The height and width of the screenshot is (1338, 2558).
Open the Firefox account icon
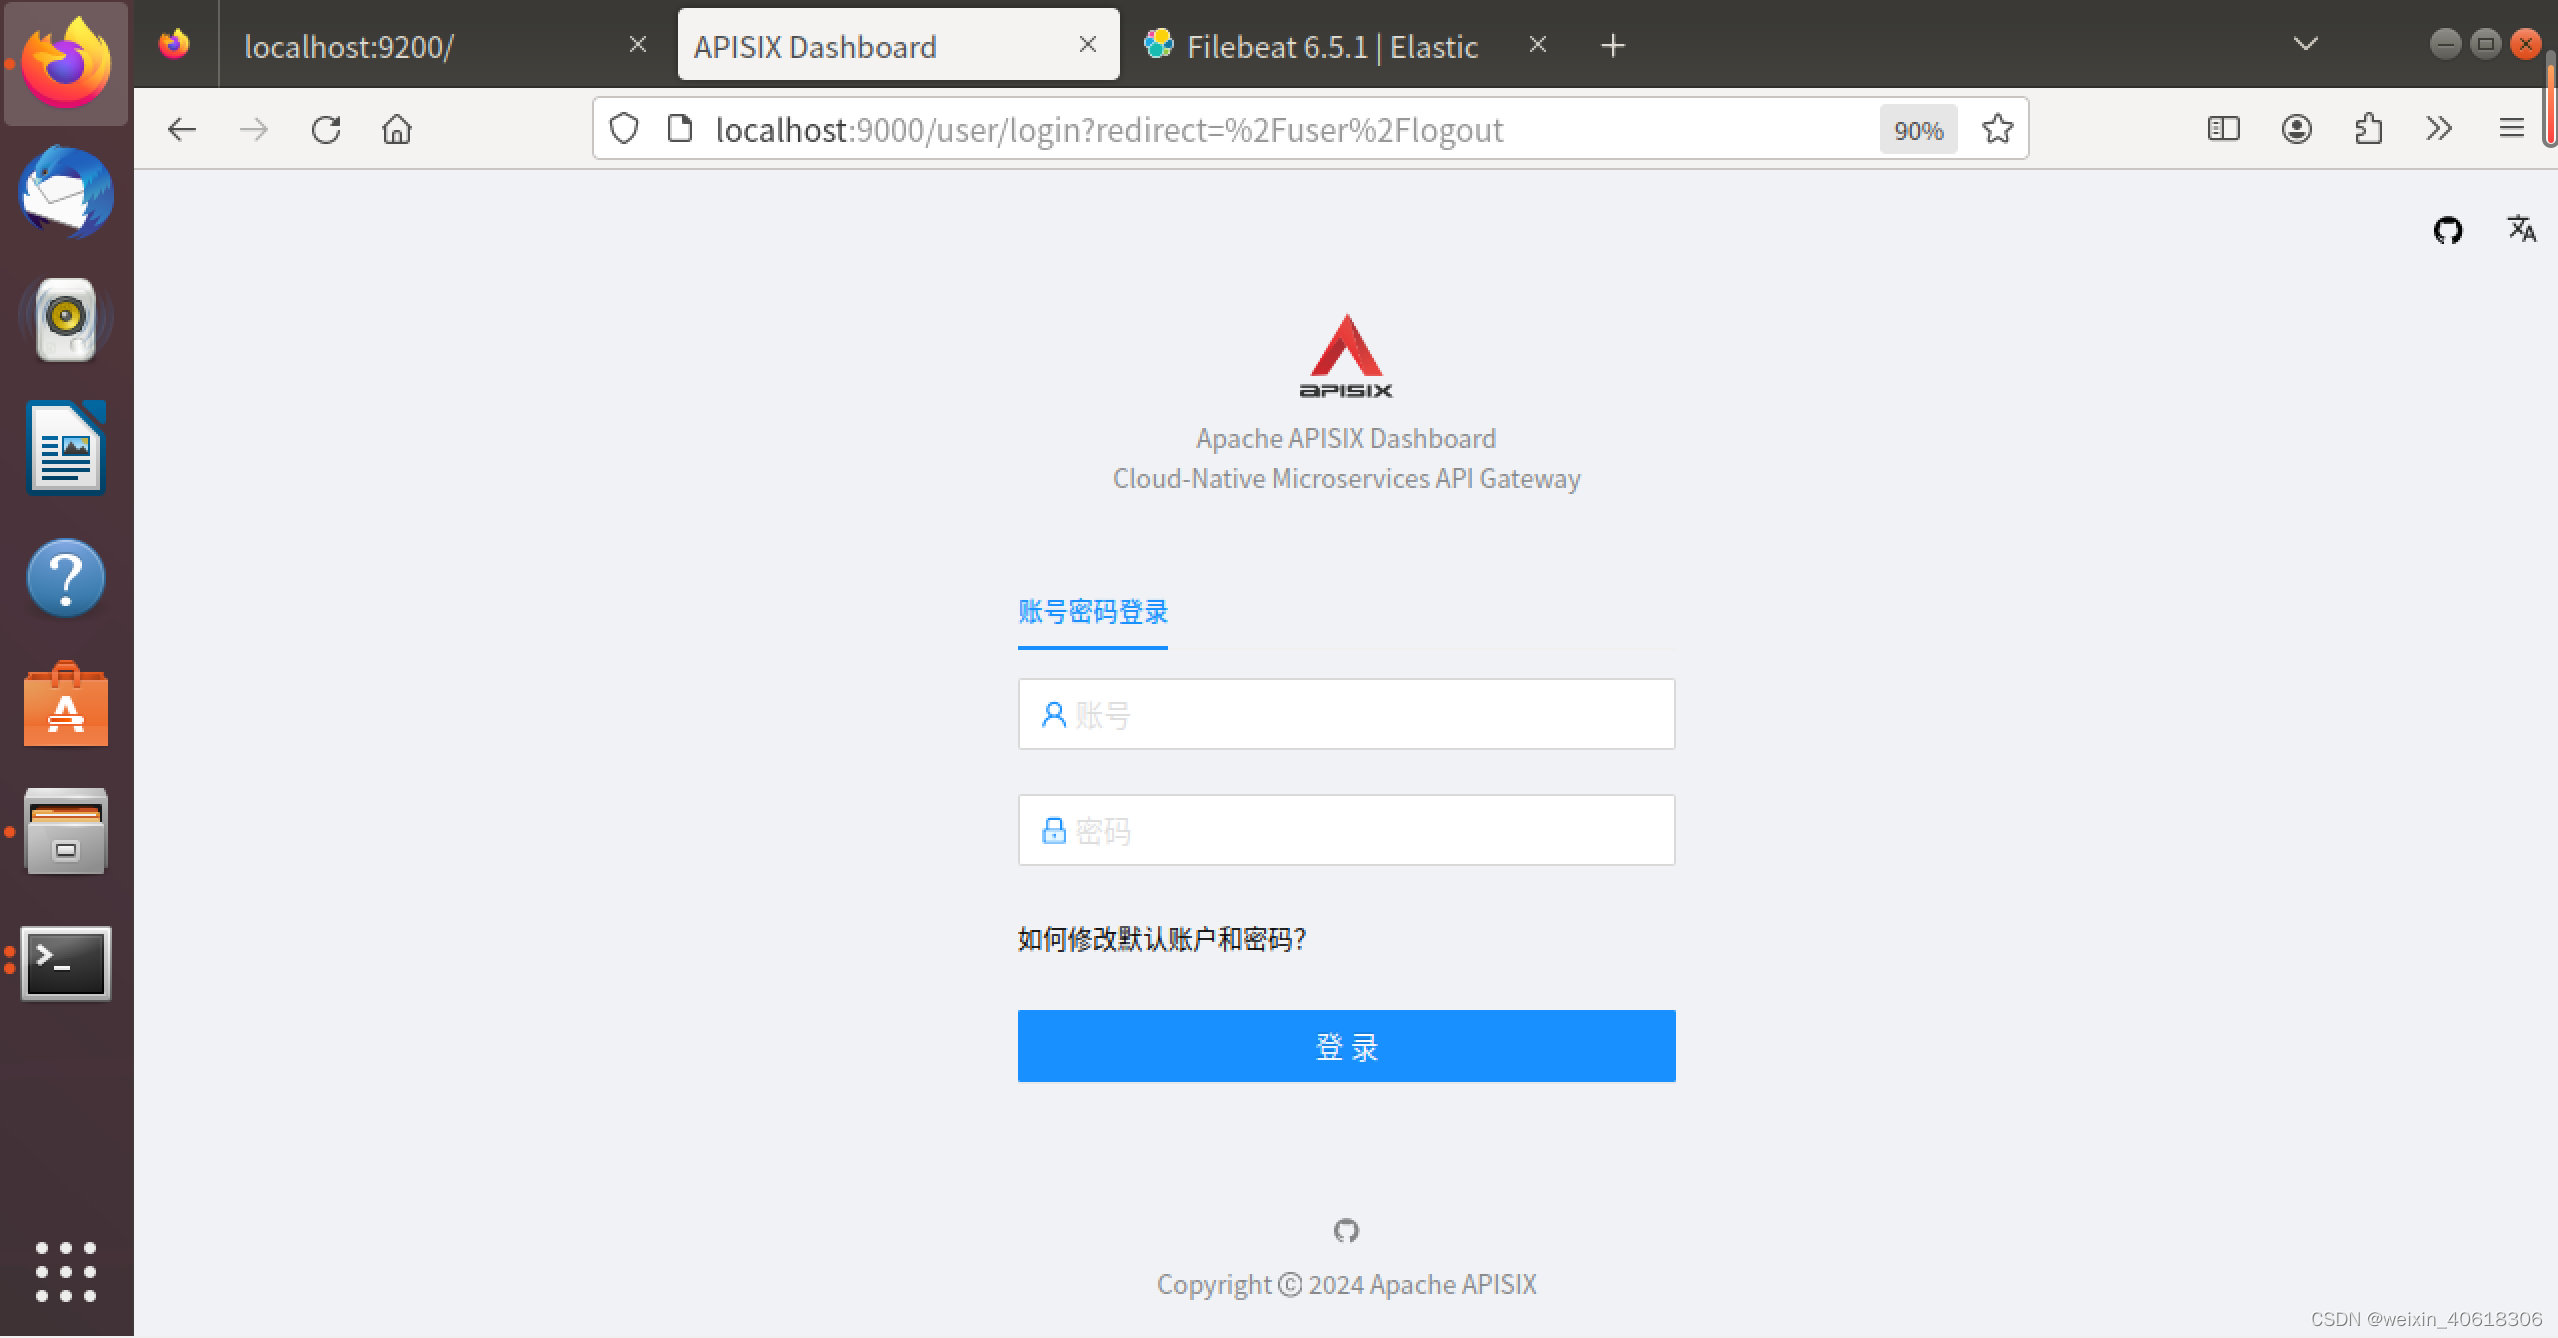point(2295,129)
